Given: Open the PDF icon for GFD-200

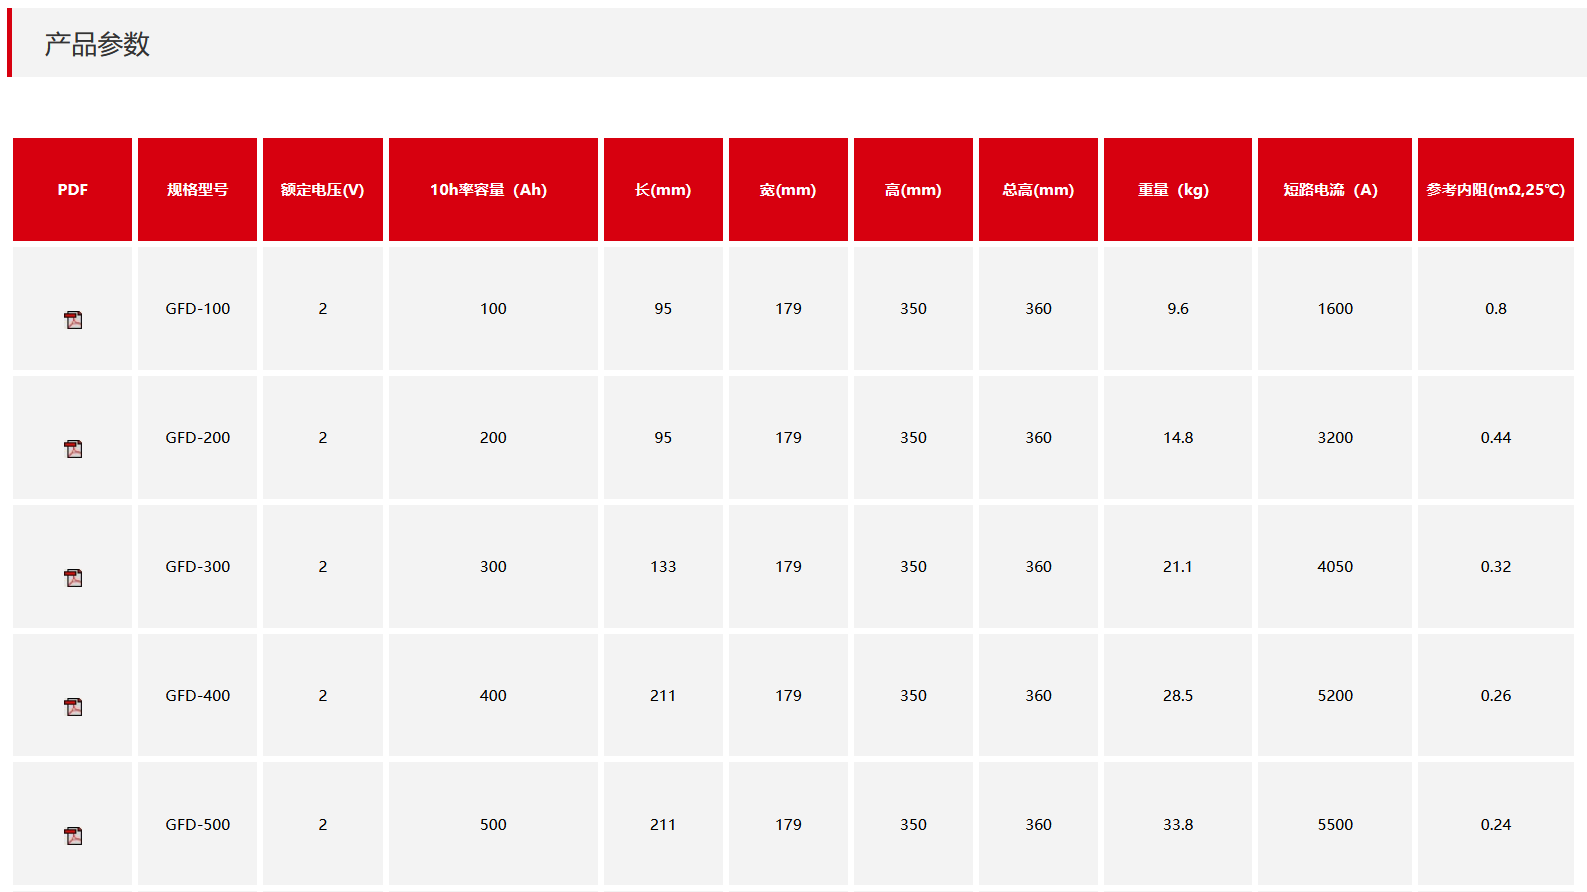Looking at the screenshot, I should [x=73, y=449].
